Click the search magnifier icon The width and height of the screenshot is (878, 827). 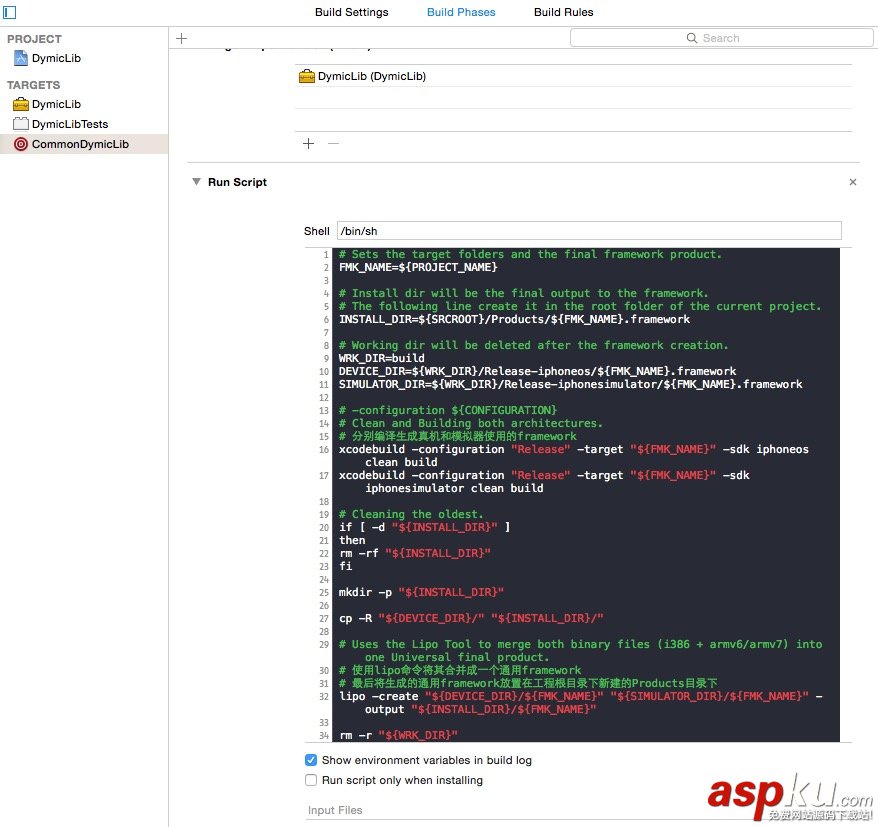[x=691, y=37]
